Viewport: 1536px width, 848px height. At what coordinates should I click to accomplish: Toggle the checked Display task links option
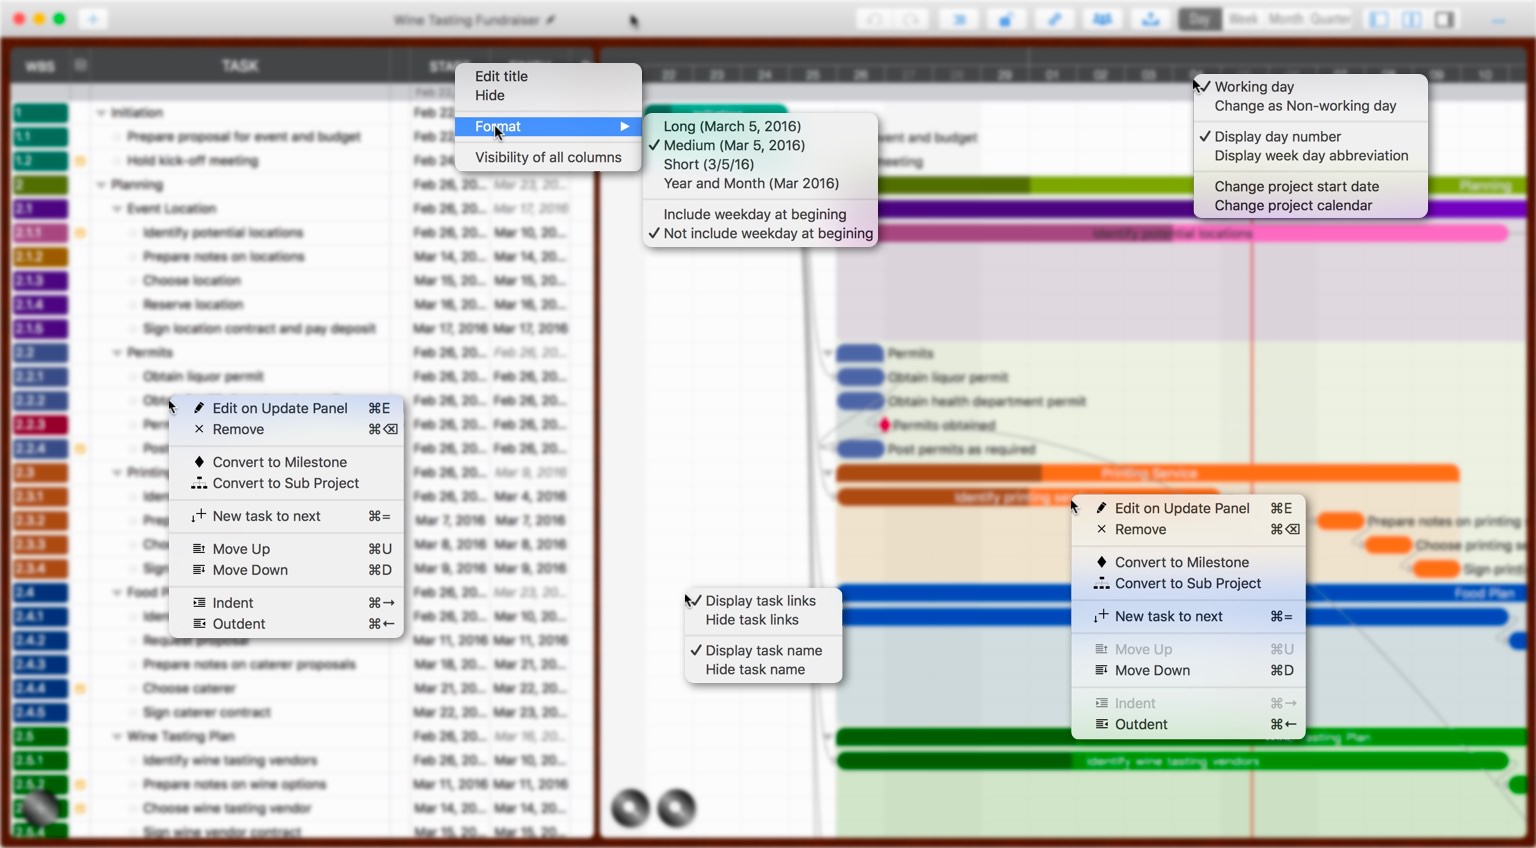(x=760, y=601)
